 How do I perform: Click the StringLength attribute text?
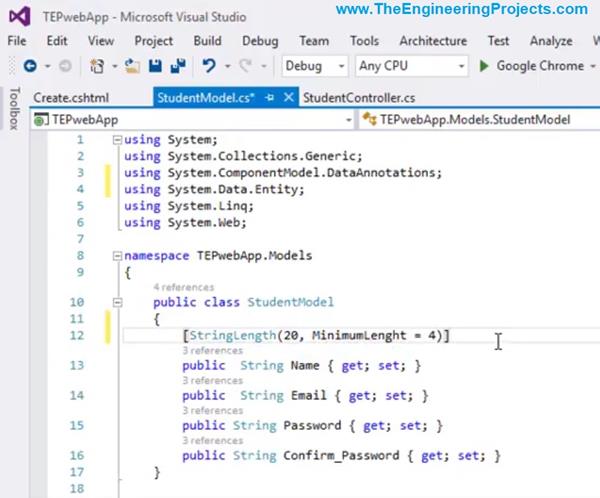(233, 336)
